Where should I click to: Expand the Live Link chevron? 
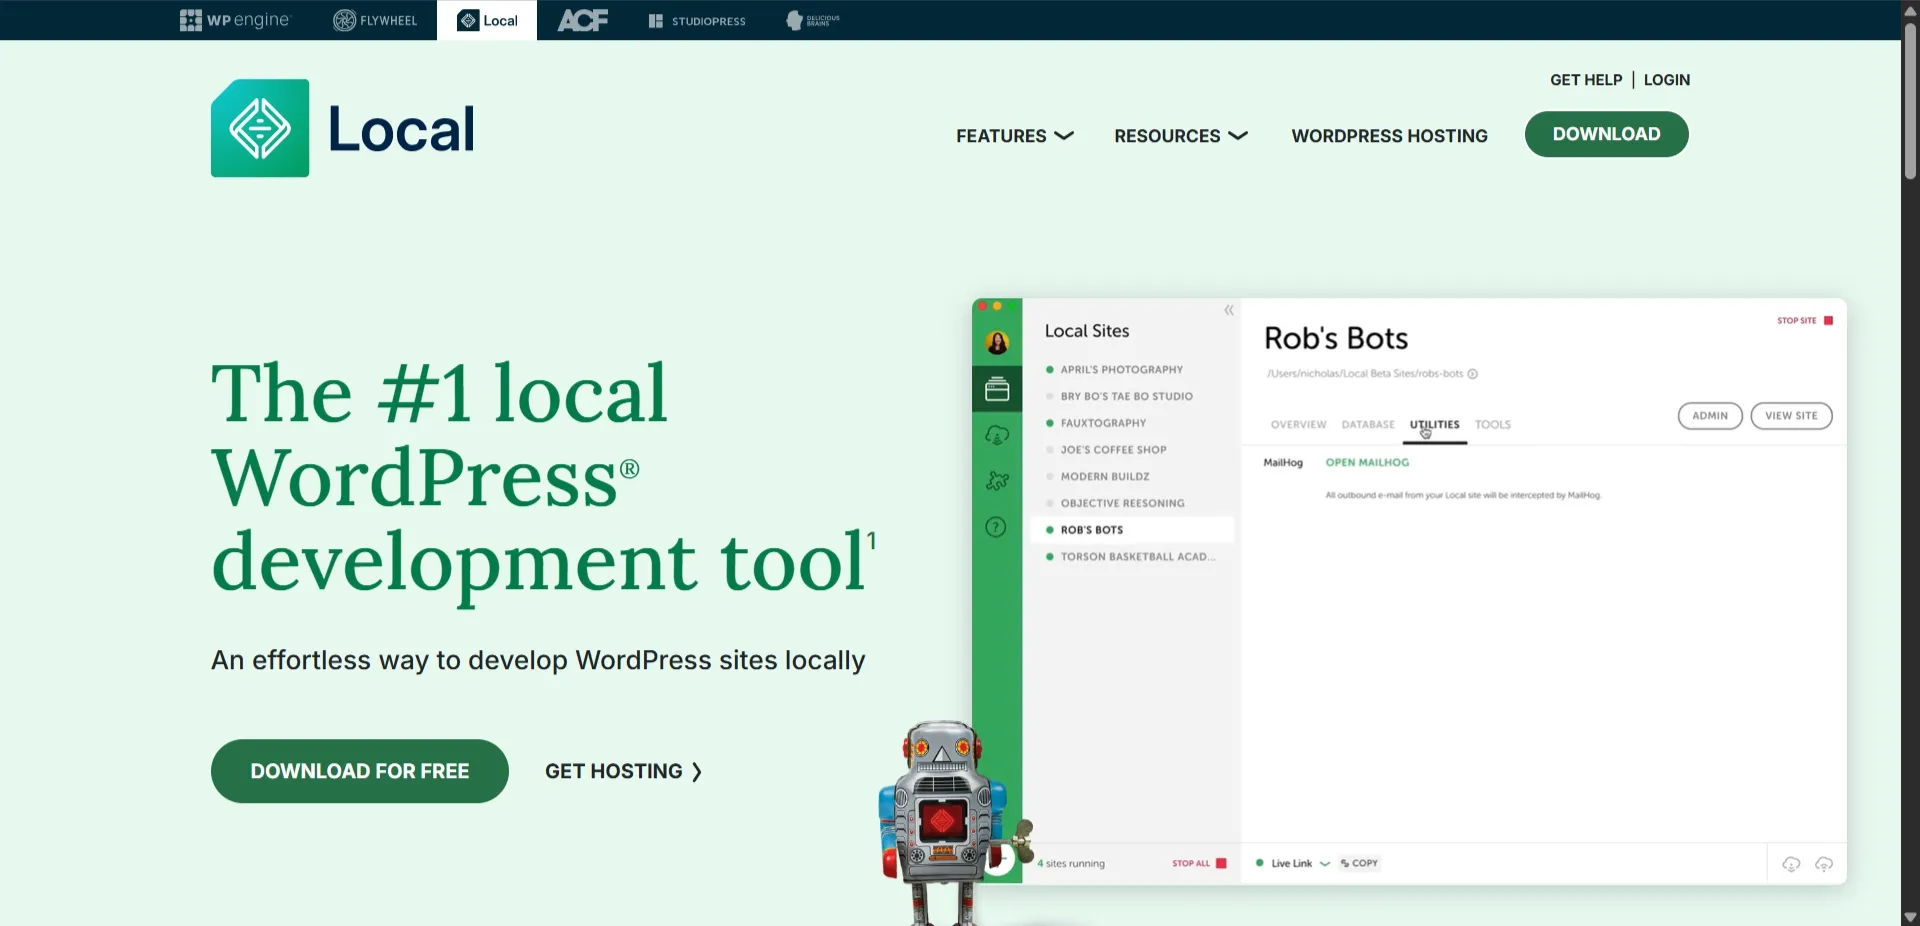coord(1325,864)
